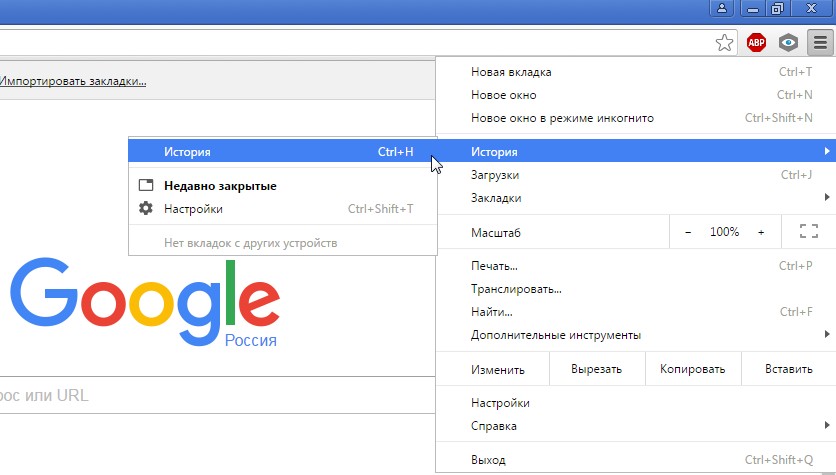Click the Нет вкладок с других устройств text
This screenshot has height=475, width=836.
pyautogui.click(x=251, y=243)
